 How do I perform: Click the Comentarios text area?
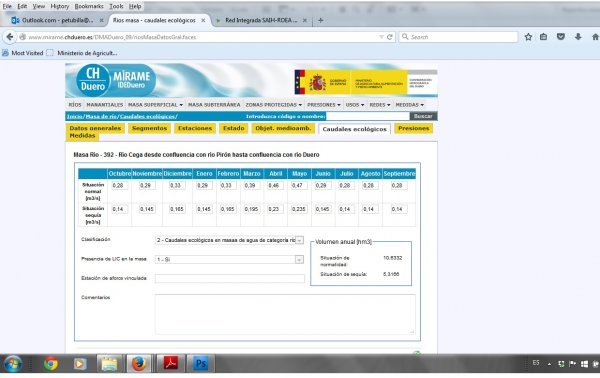285,314
